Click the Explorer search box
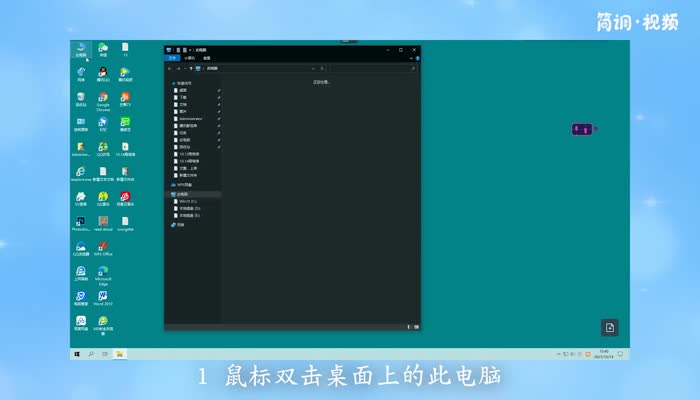700x400 pixels. 373,68
